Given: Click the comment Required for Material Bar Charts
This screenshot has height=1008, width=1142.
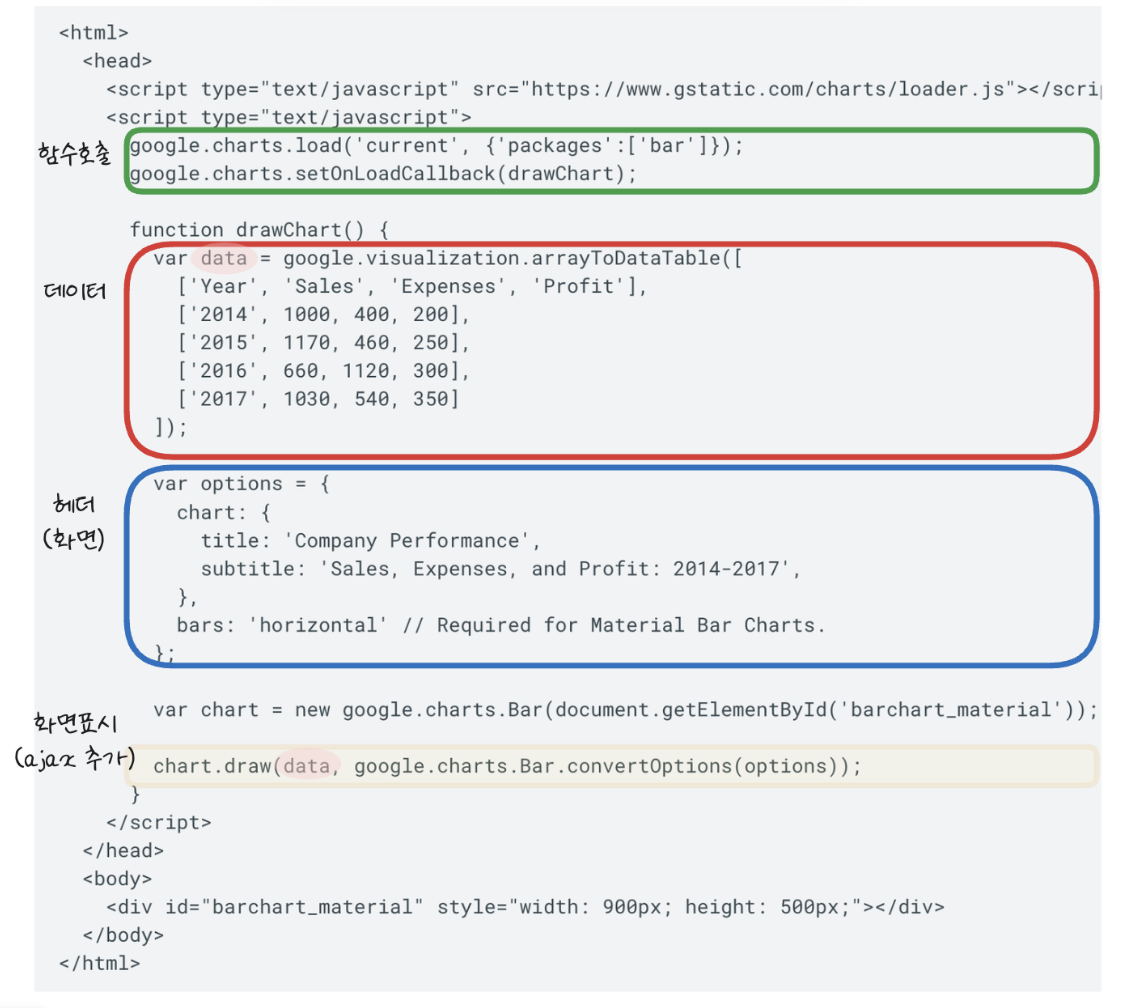Looking at the screenshot, I should 614,626.
